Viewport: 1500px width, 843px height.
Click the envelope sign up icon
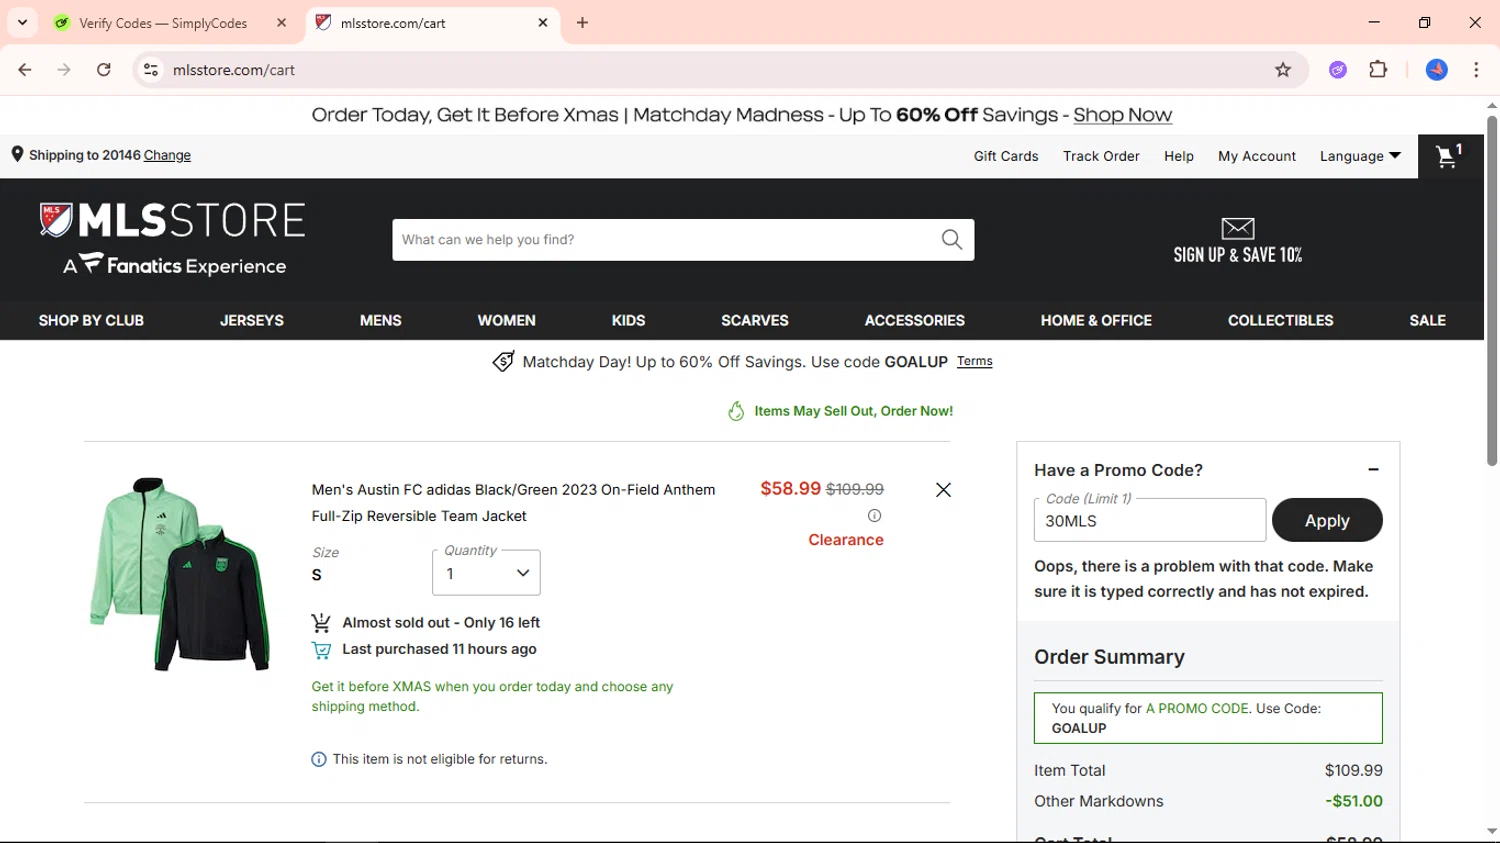(x=1238, y=228)
